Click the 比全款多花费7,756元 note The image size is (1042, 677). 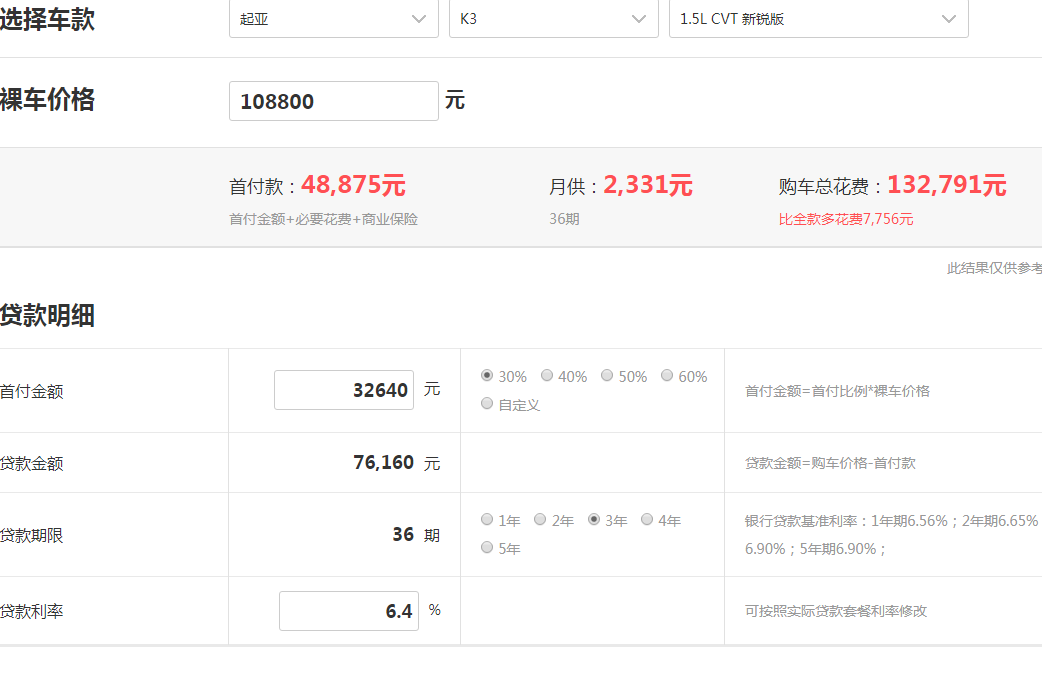(x=846, y=219)
